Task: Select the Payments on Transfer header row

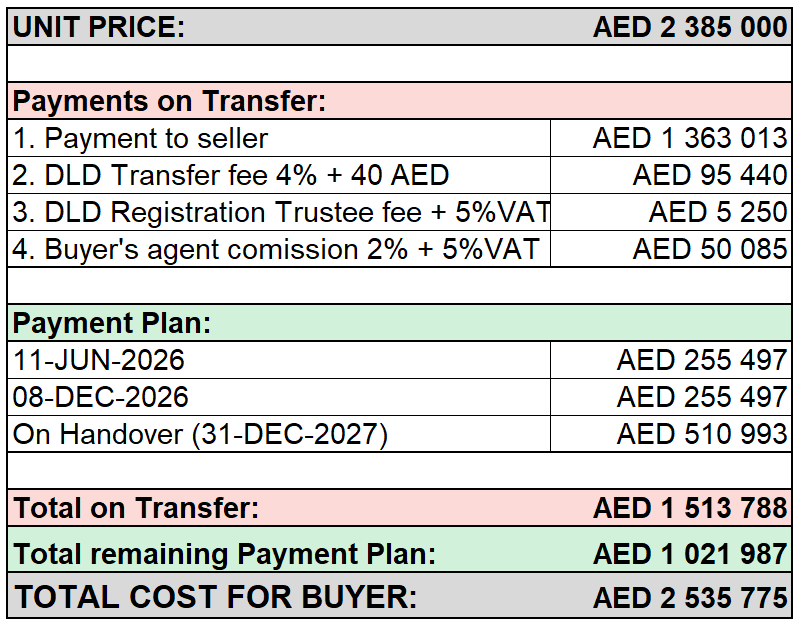Action: 400,101
